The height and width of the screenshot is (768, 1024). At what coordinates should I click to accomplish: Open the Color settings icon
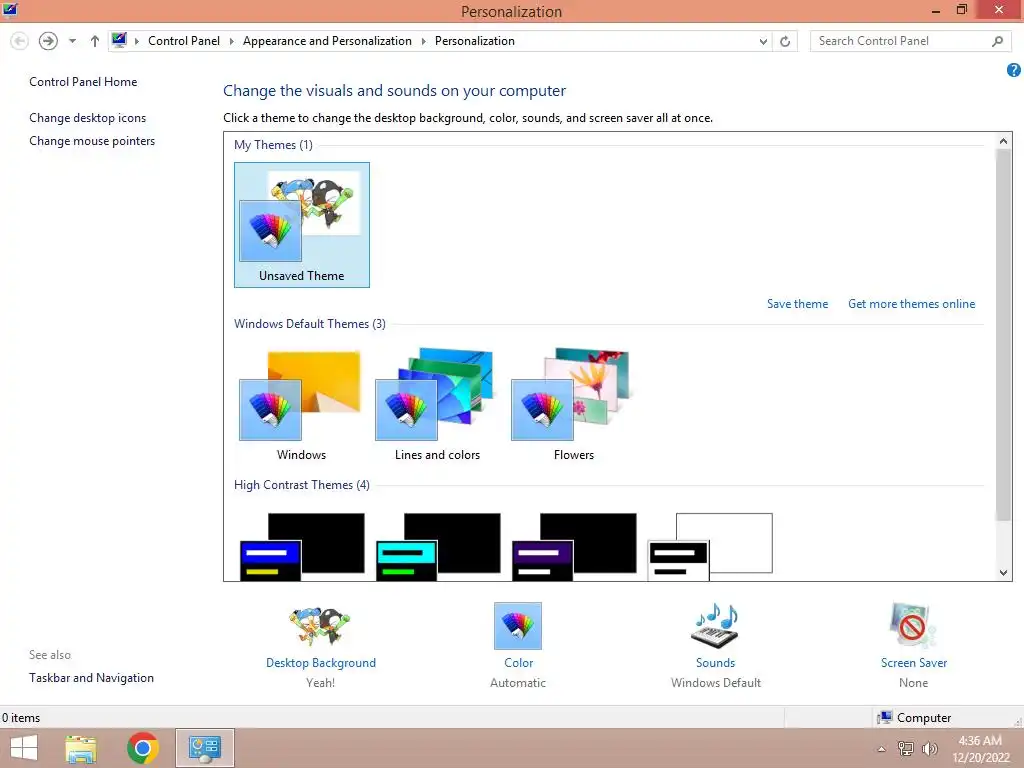click(518, 626)
